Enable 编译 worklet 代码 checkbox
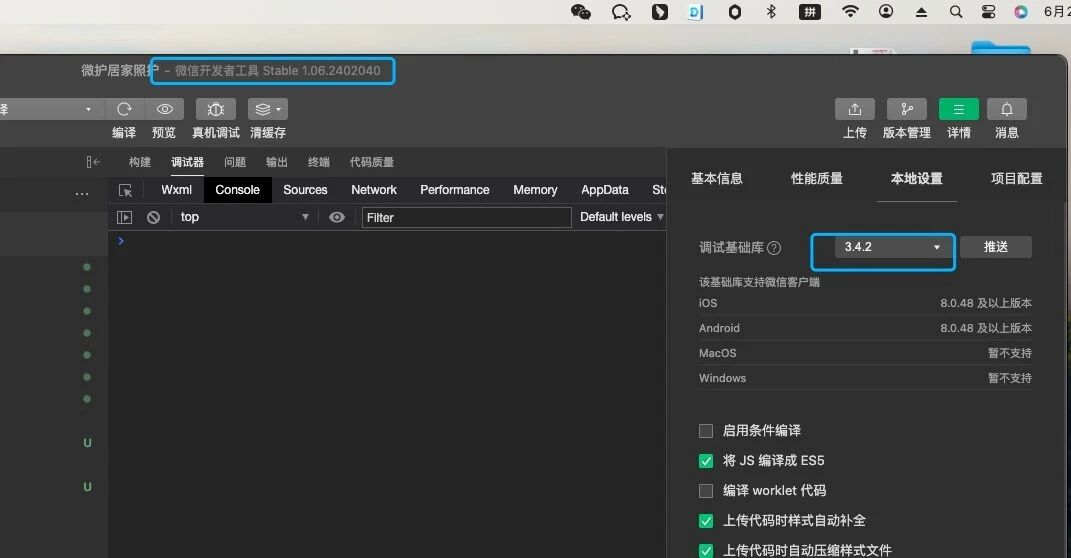Image resolution: width=1071 pixels, height=558 pixels. click(x=706, y=491)
